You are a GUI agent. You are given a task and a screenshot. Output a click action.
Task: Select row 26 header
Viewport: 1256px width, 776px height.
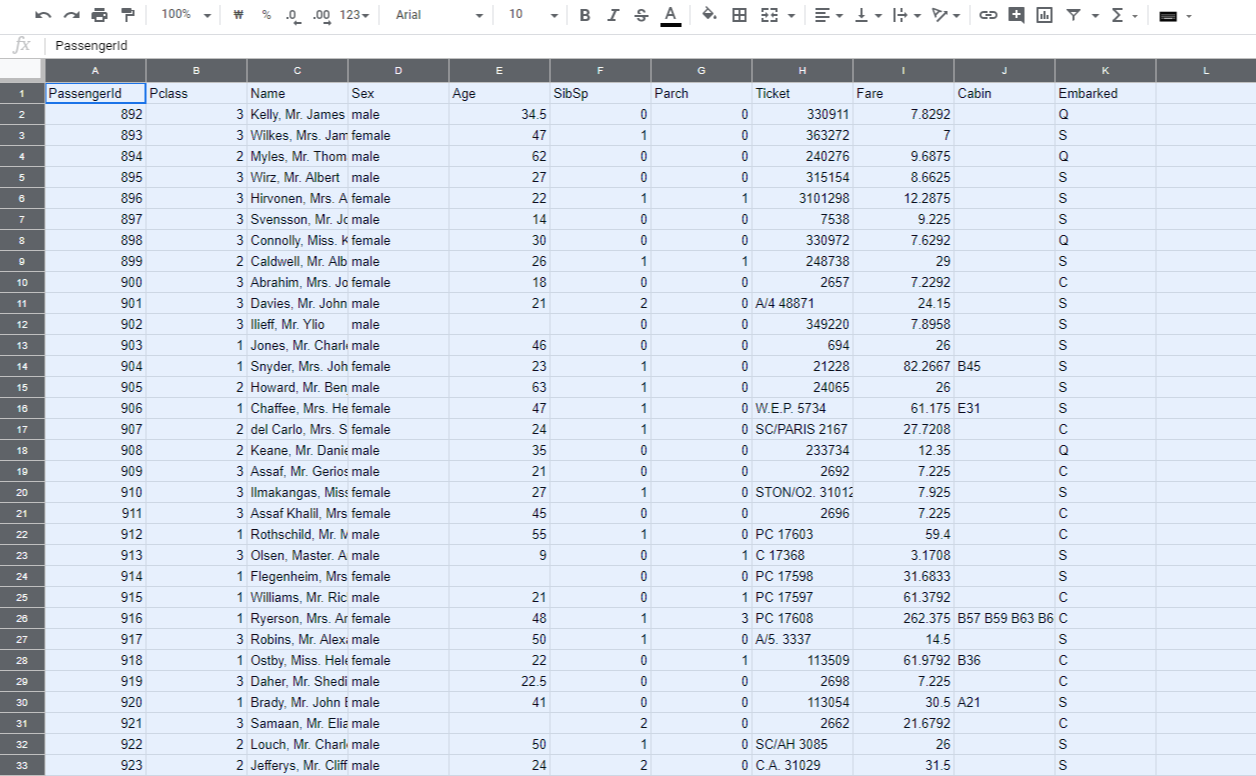22,618
